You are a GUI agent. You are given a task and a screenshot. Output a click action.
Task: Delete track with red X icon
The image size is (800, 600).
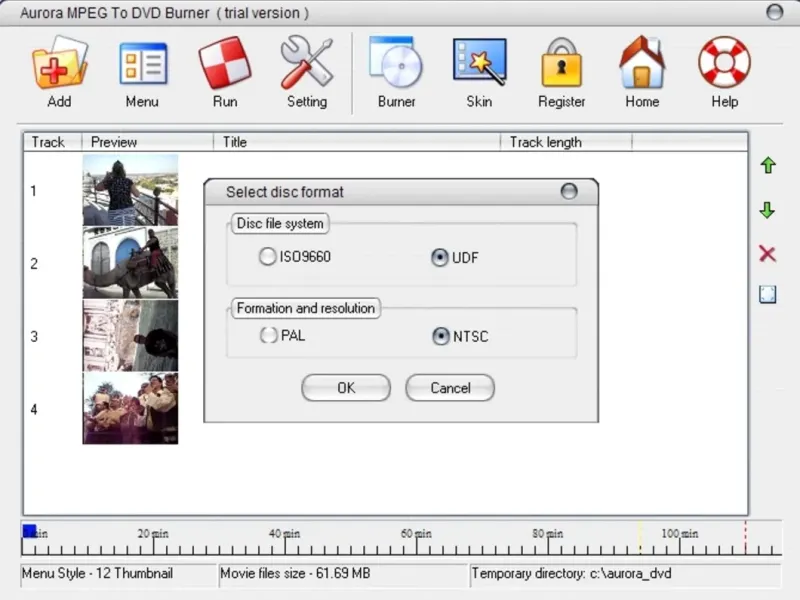point(767,254)
